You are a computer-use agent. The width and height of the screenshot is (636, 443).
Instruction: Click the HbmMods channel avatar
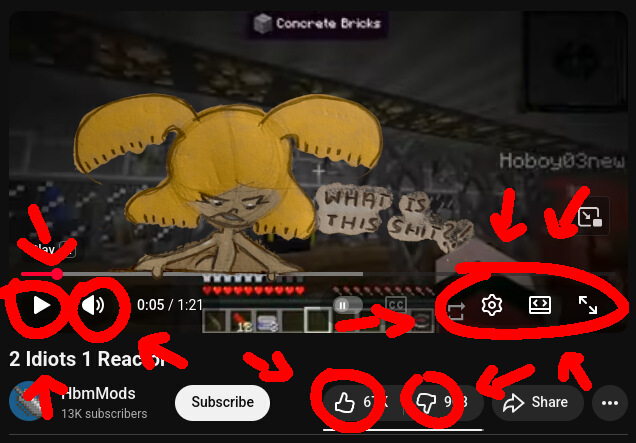click(x=27, y=402)
